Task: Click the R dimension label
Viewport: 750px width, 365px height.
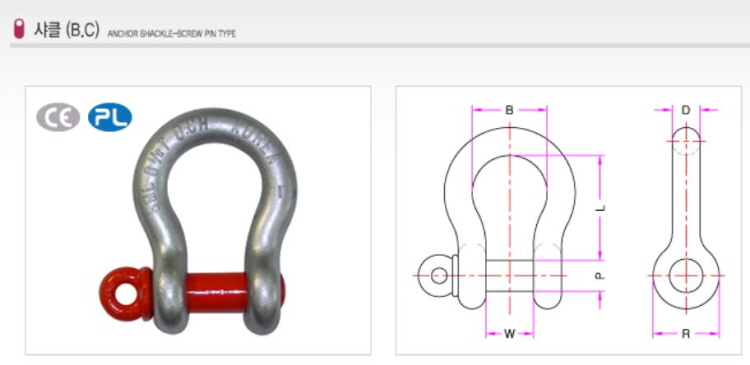Action: (685, 334)
